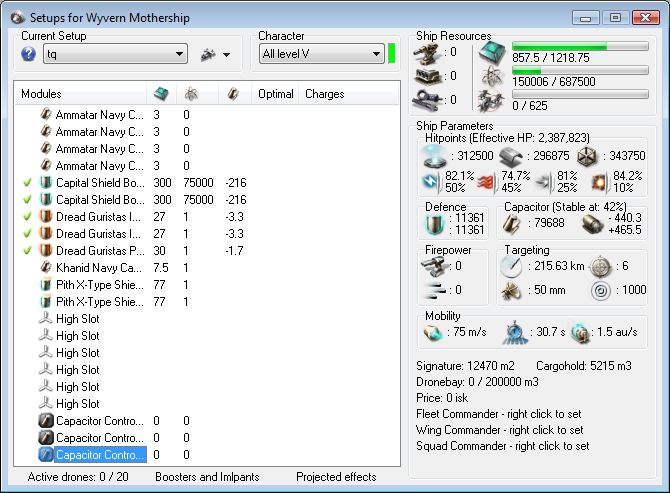Click the green skill status indicator

(x=391, y=54)
